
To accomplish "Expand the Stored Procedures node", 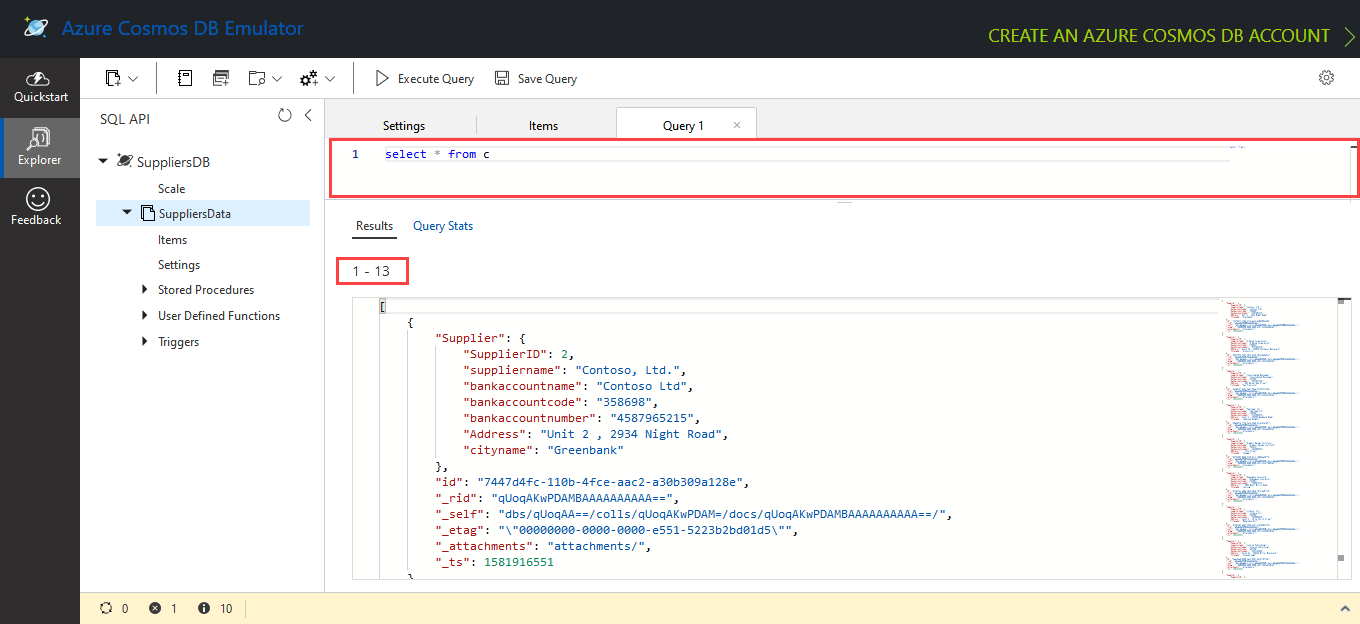I will (x=146, y=289).
